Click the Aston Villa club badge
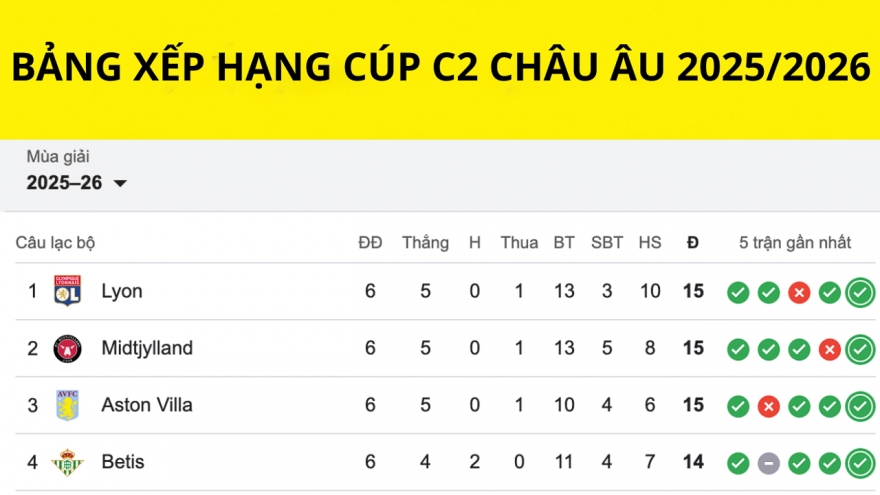 [x=67, y=405]
